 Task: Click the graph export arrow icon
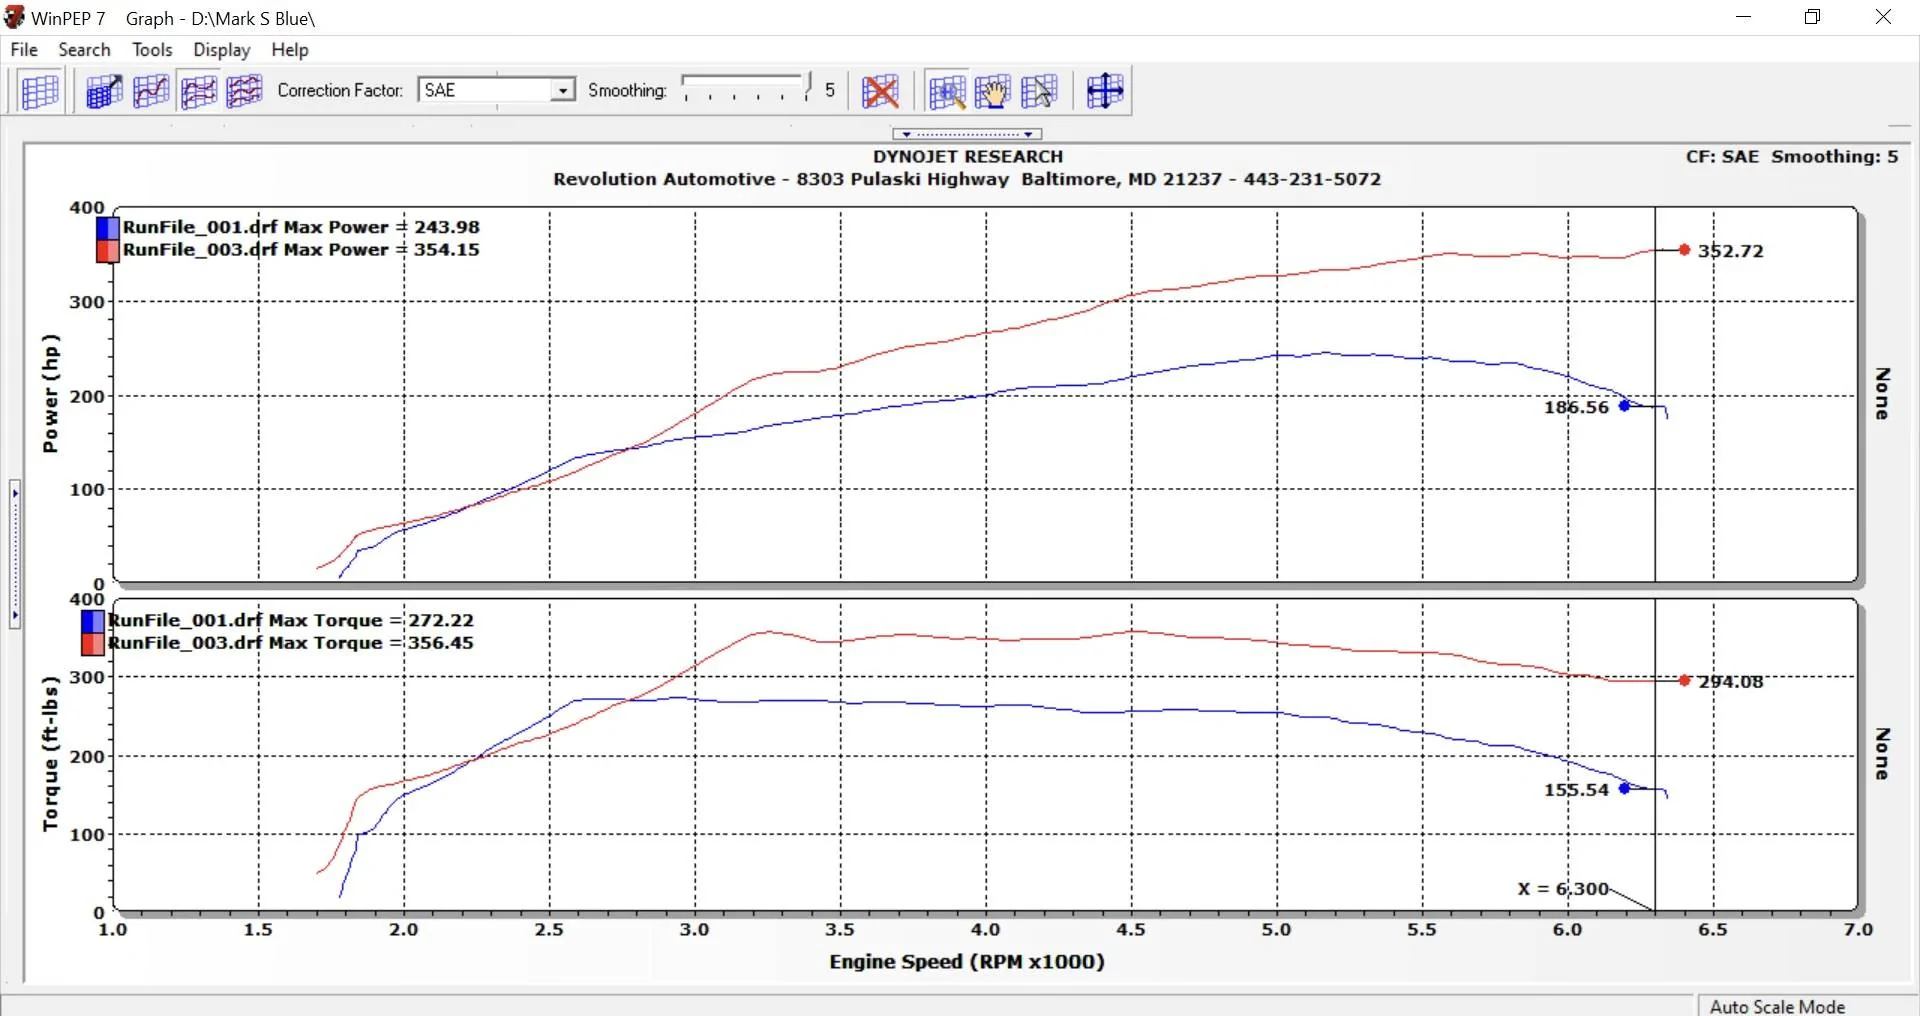104,91
